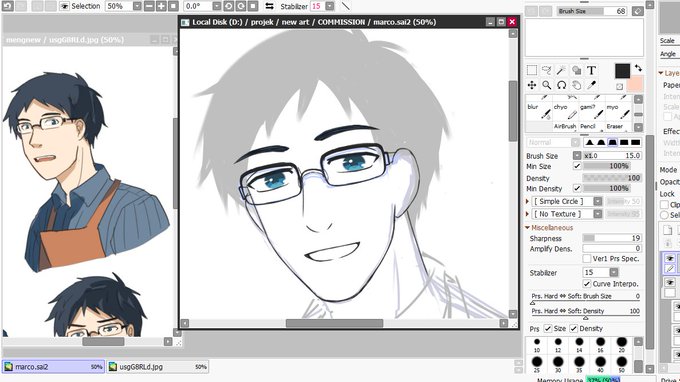The image size is (680, 382).
Task: Toggle the Prs Density checkbox
Action: point(573,329)
